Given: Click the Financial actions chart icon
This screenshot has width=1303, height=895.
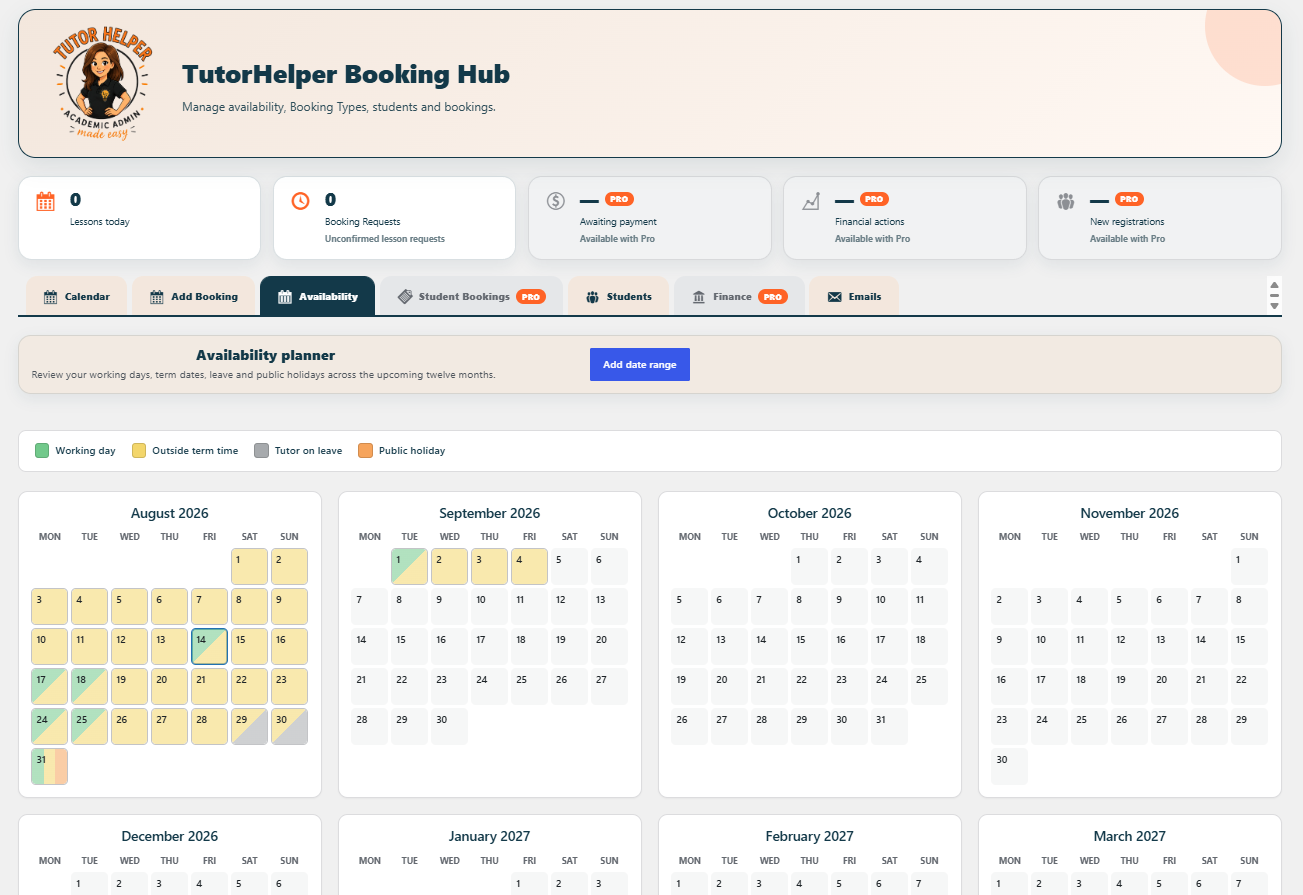Looking at the screenshot, I should pos(811,201).
